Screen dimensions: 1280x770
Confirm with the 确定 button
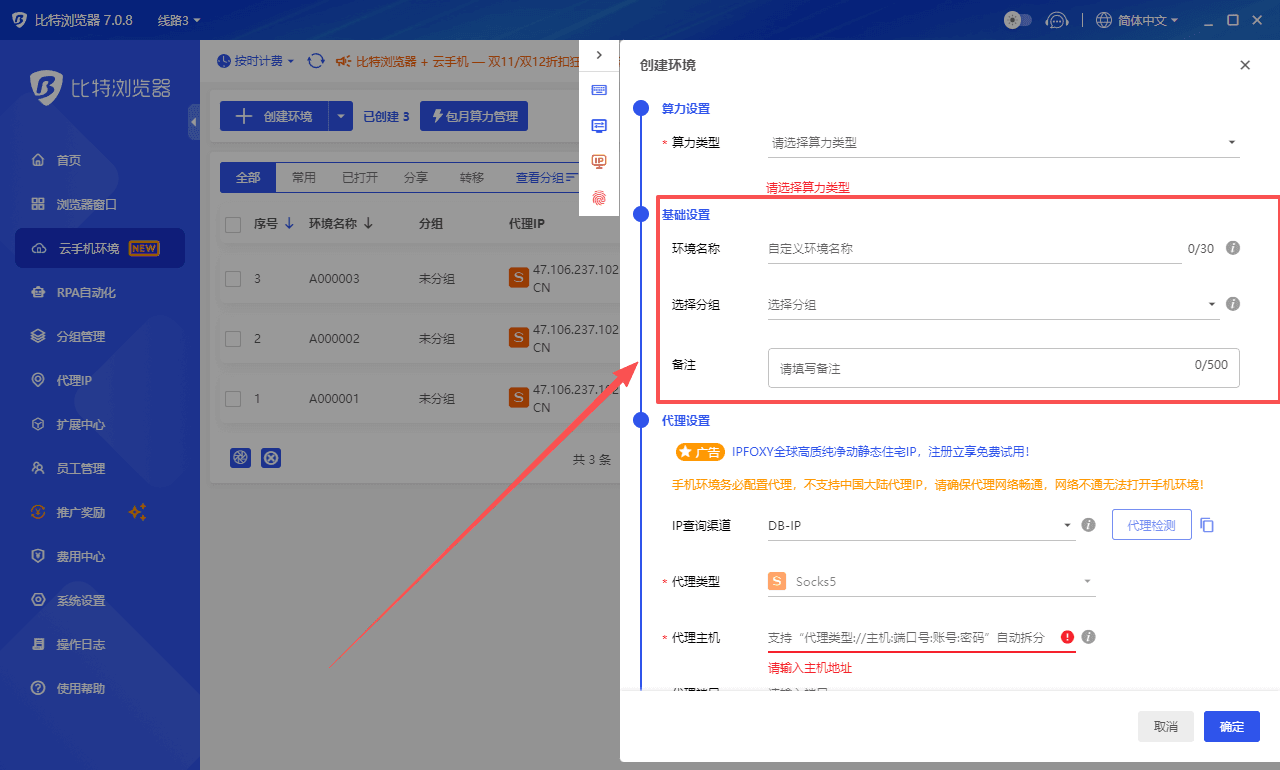pos(1231,726)
